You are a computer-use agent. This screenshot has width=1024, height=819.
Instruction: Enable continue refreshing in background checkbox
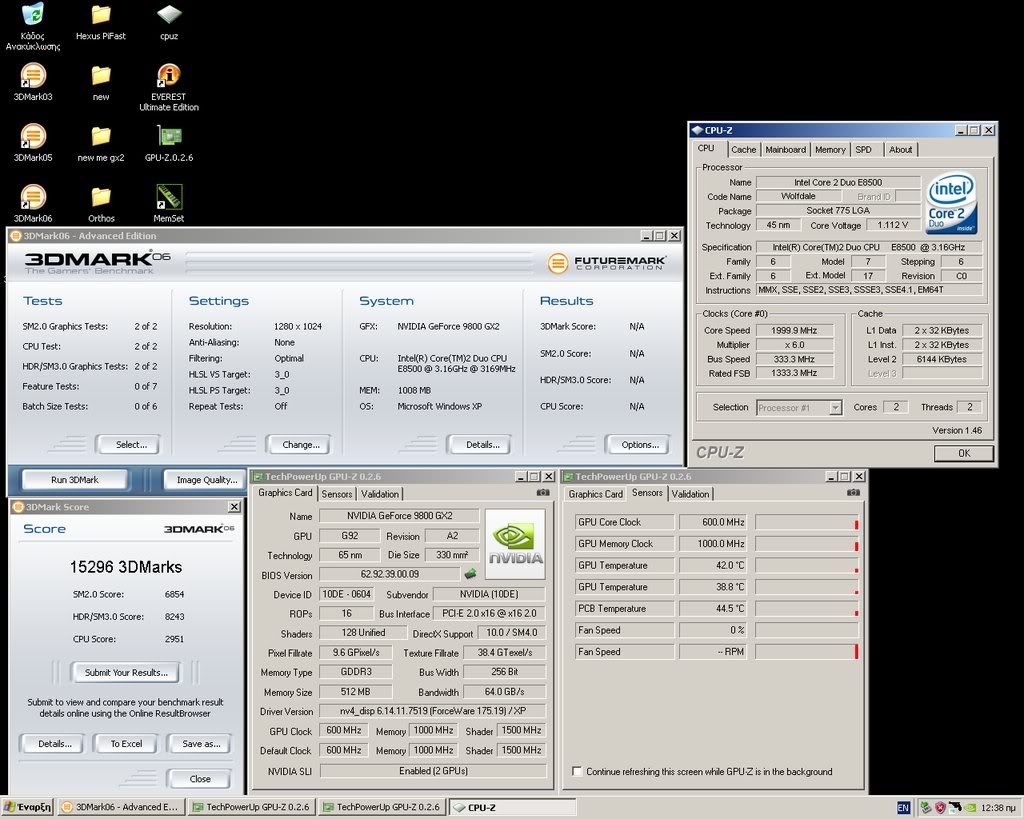[577, 771]
